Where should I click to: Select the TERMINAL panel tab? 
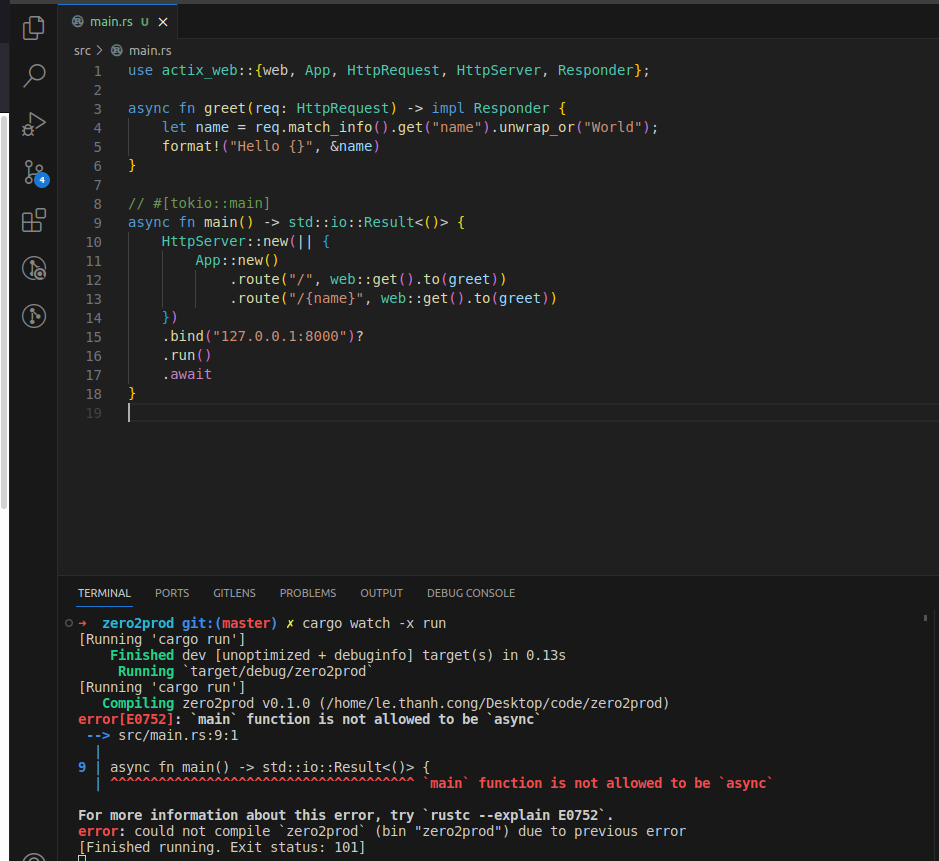(104, 593)
